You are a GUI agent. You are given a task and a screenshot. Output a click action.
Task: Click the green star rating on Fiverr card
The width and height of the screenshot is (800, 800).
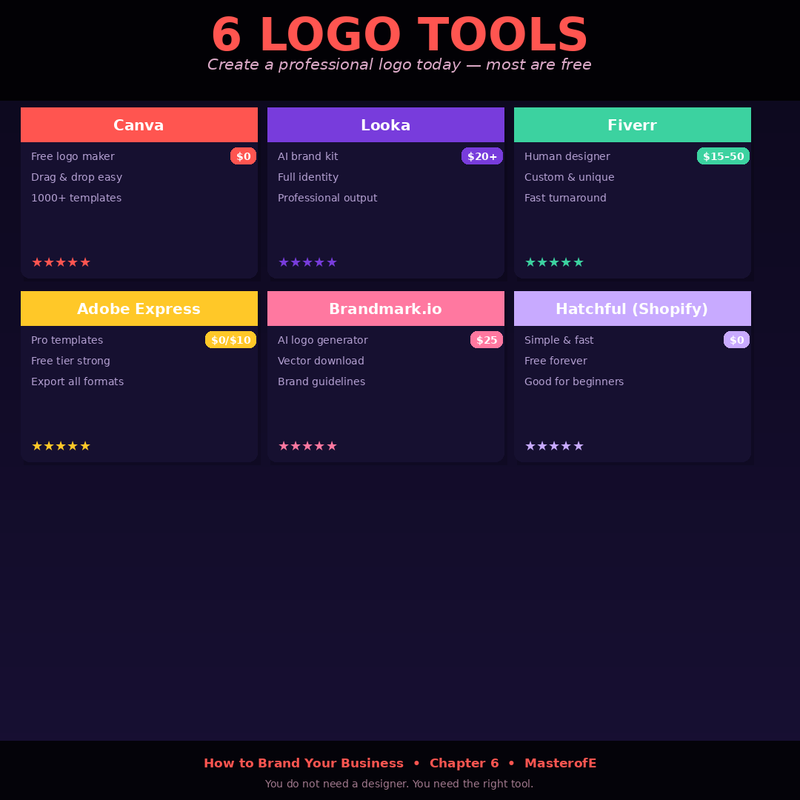[x=554, y=262]
